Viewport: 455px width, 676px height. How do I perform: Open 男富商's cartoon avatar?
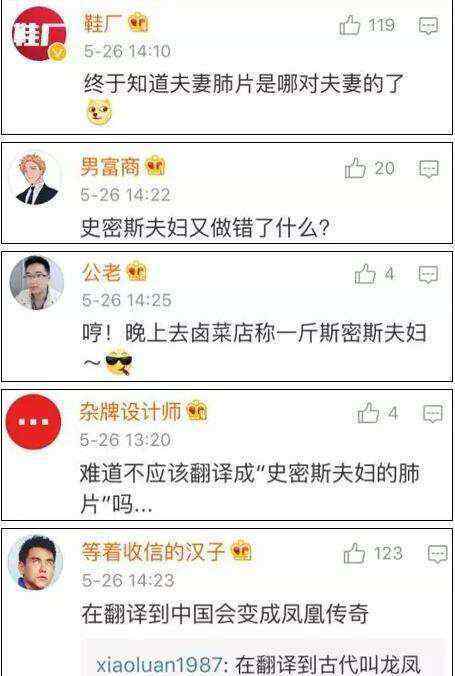coord(35,178)
